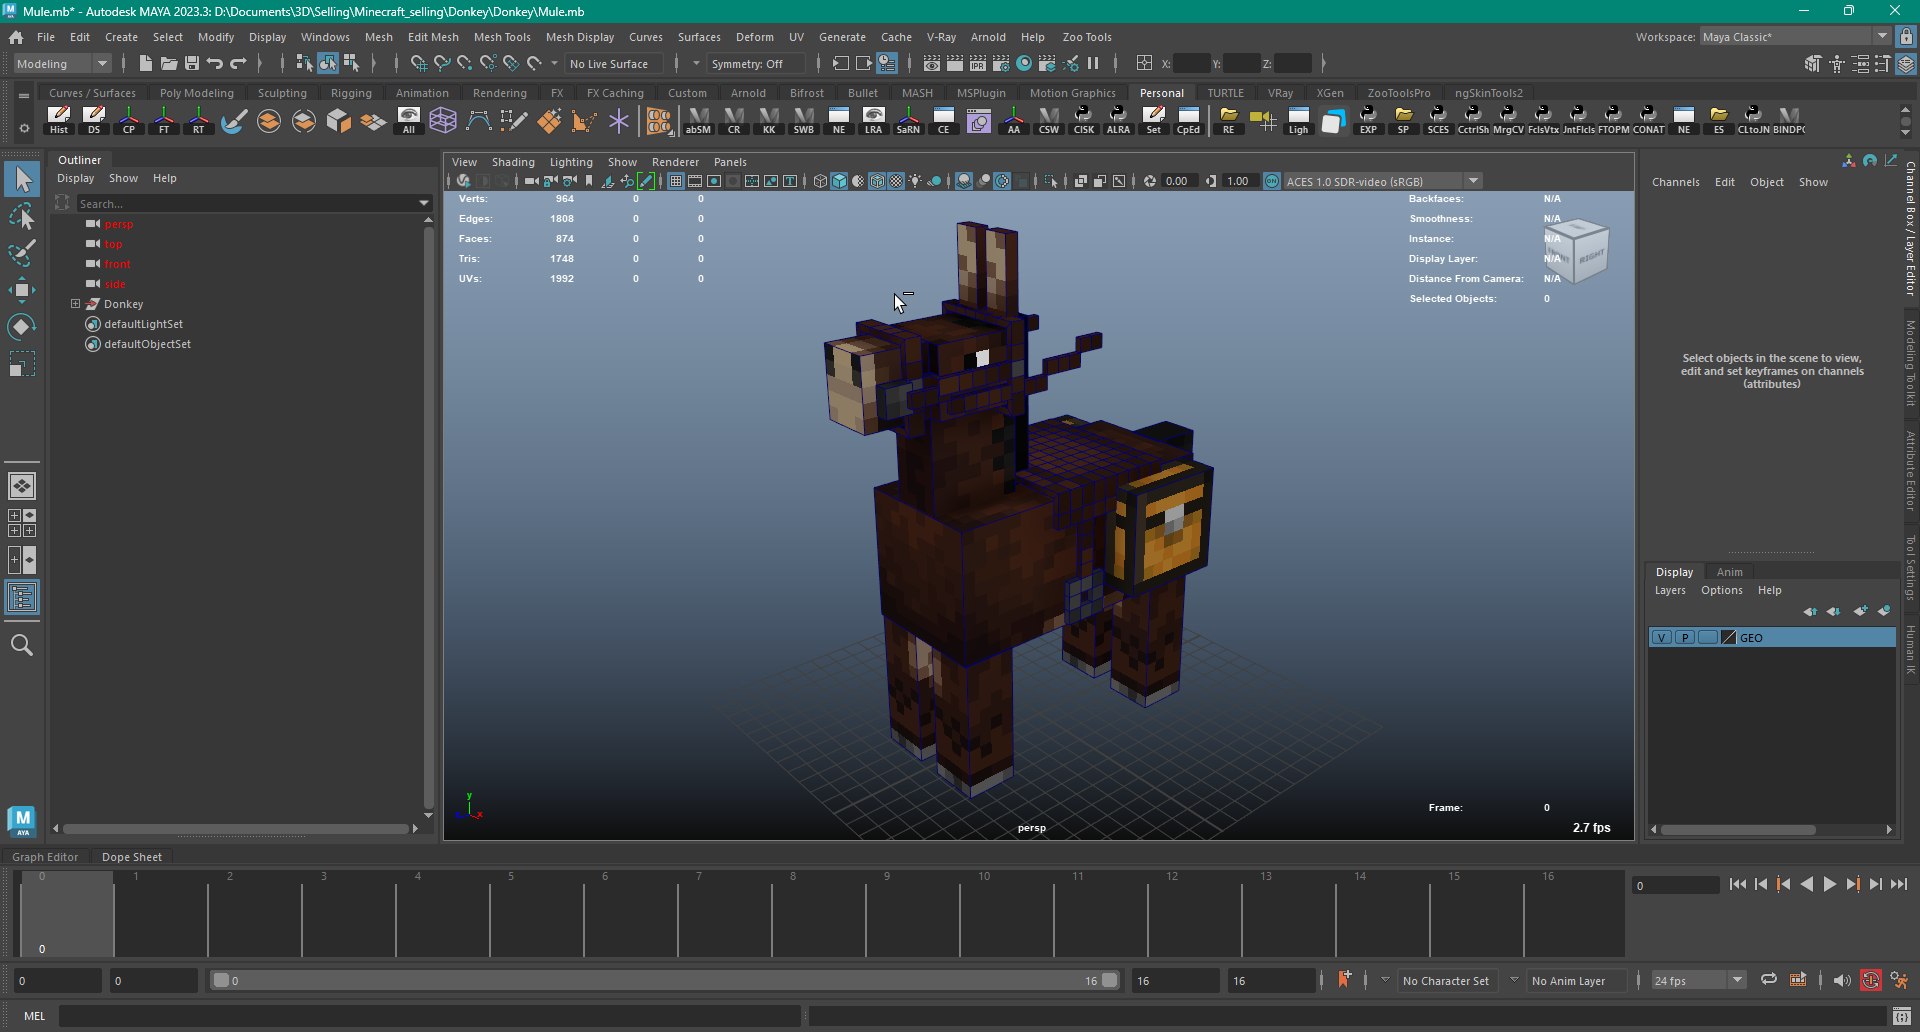Screen dimensions: 1920x1032
Task: Toggle GEO layer visibility V box
Action: (1661, 637)
